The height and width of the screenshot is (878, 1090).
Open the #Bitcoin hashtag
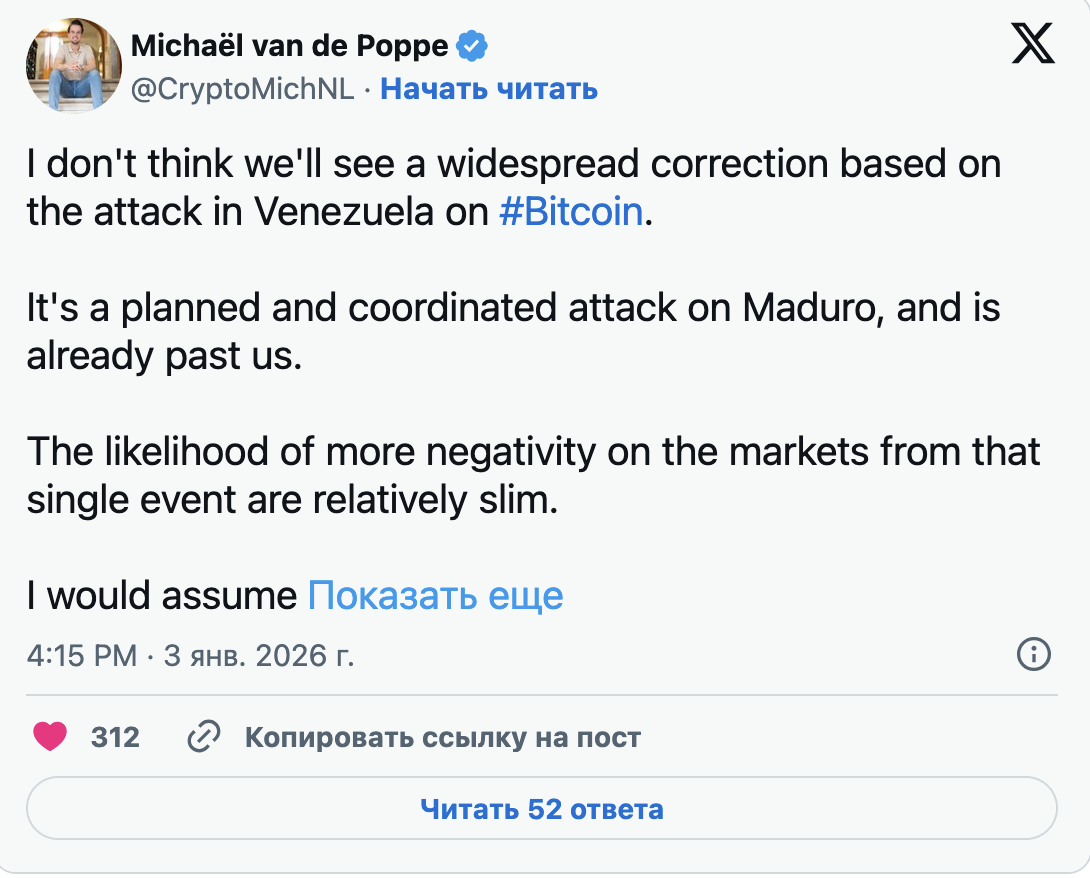(x=571, y=212)
